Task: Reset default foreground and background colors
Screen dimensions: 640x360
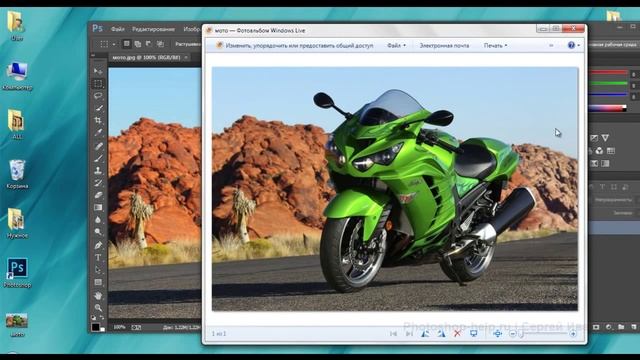Action: [93, 317]
